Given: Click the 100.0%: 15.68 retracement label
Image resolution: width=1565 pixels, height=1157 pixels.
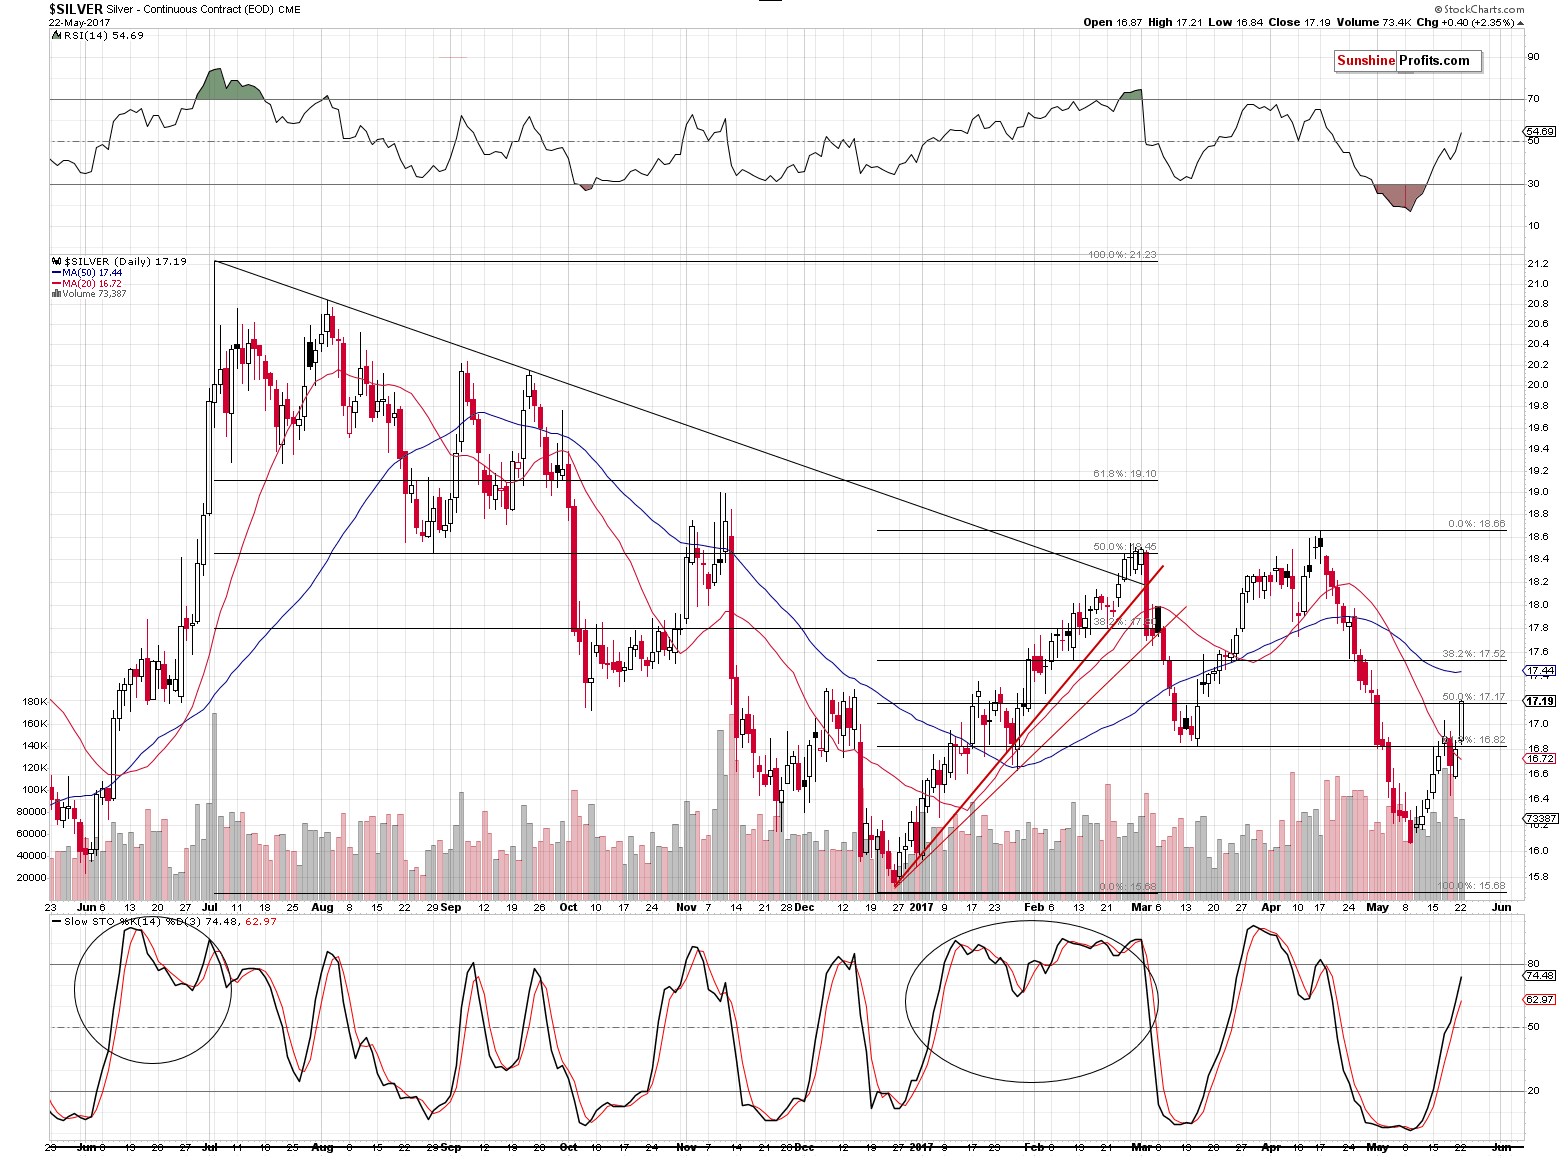Looking at the screenshot, I should 1471,886.
